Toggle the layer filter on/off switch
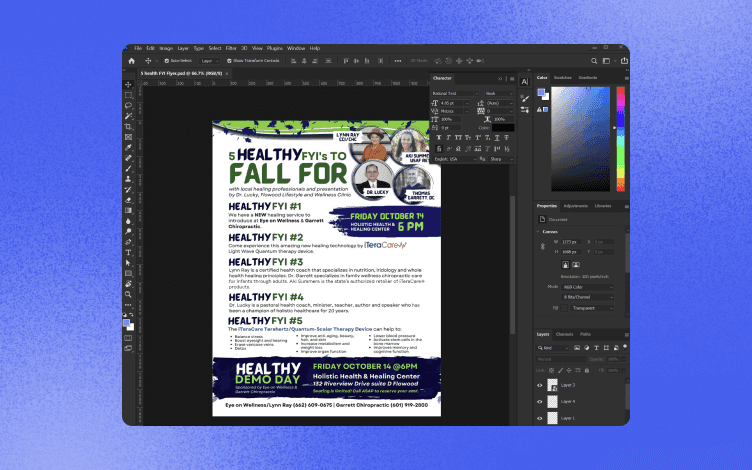The image size is (752, 470). [625, 346]
